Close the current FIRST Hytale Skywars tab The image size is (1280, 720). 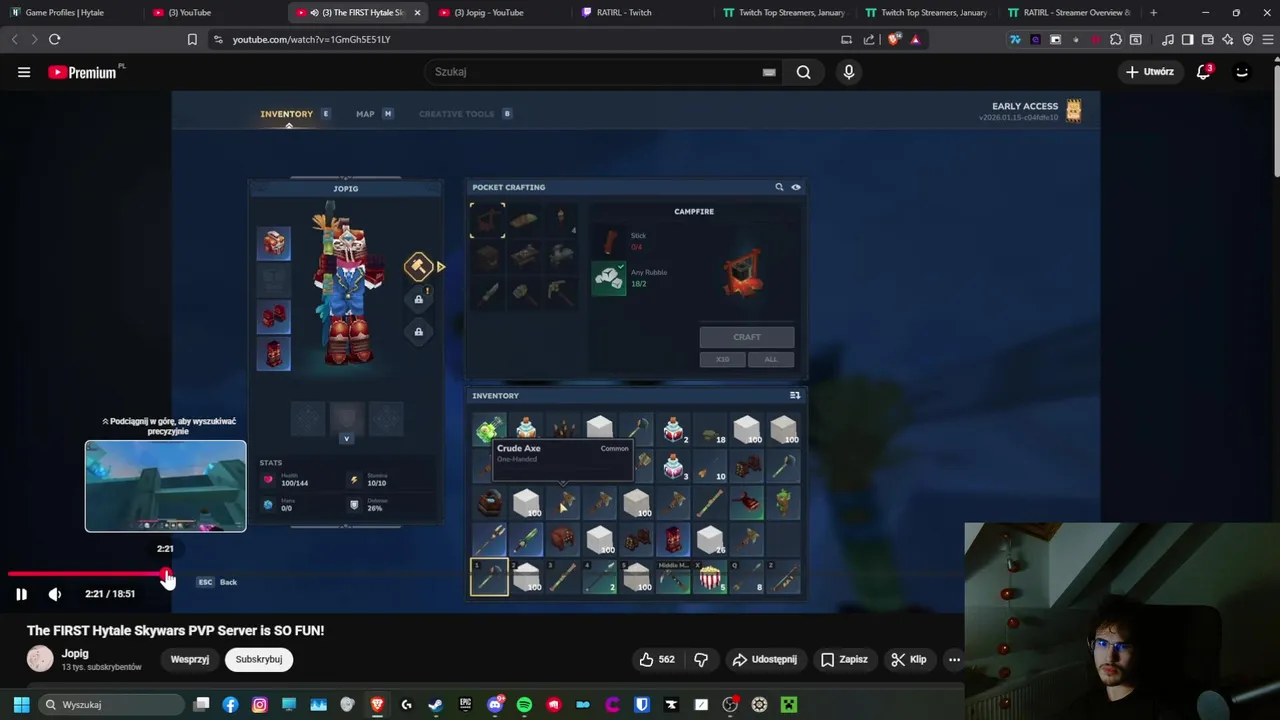[x=417, y=13]
